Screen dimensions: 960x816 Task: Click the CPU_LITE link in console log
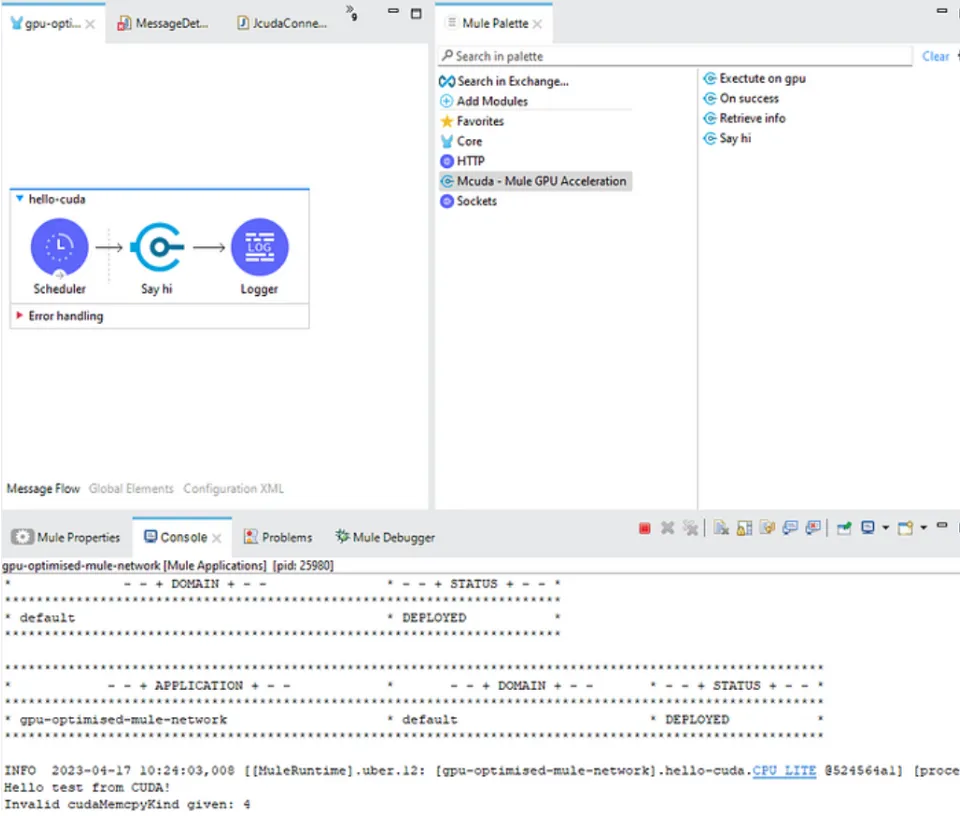[784, 770]
